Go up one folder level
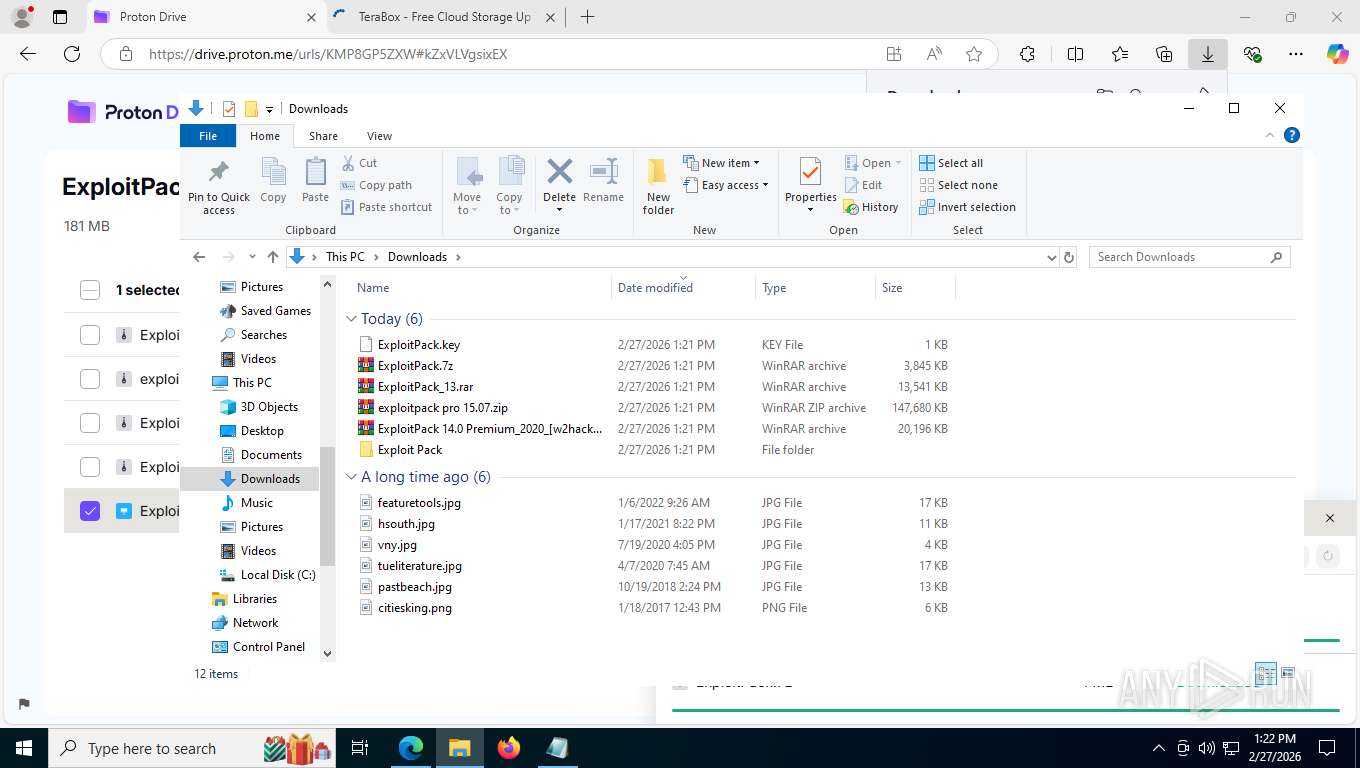 pos(272,257)
